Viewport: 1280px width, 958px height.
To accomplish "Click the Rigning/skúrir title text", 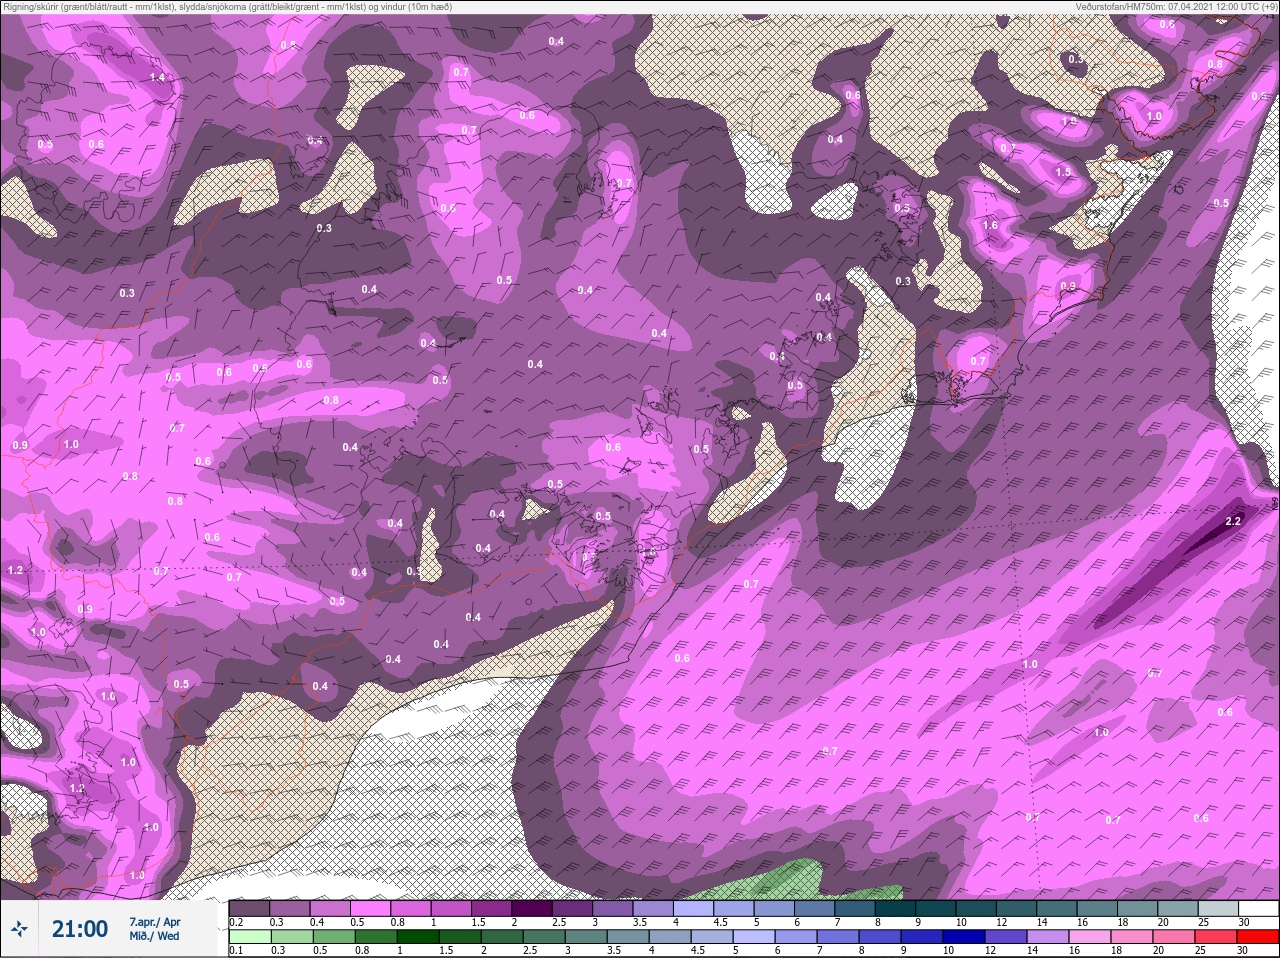I will pos(226,6).
